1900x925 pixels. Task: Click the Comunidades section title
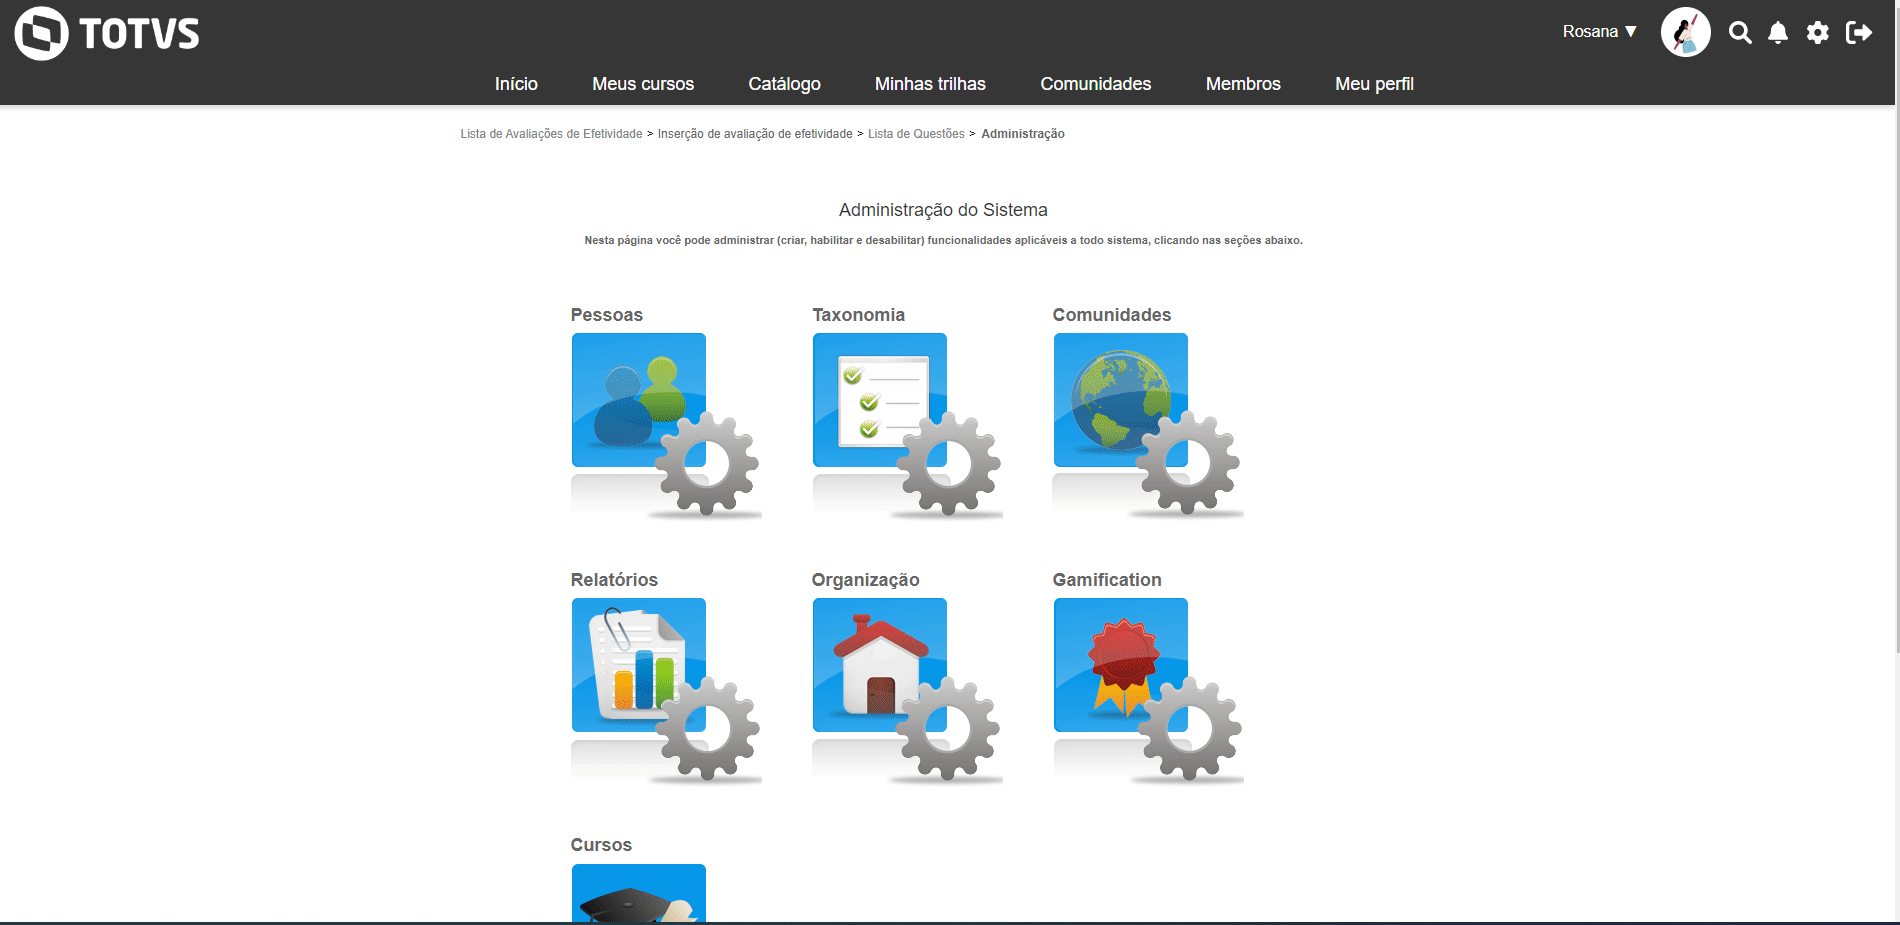(1112, 315)
